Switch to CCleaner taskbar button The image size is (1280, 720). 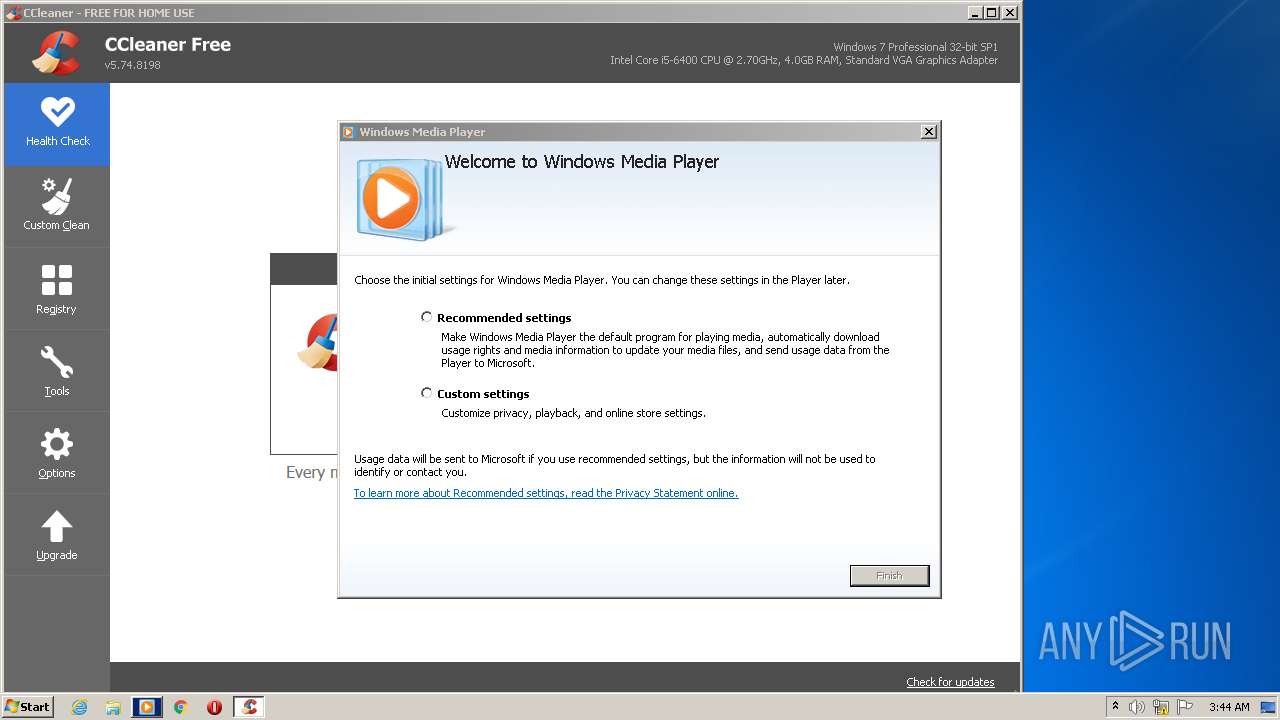coord(249,707)
